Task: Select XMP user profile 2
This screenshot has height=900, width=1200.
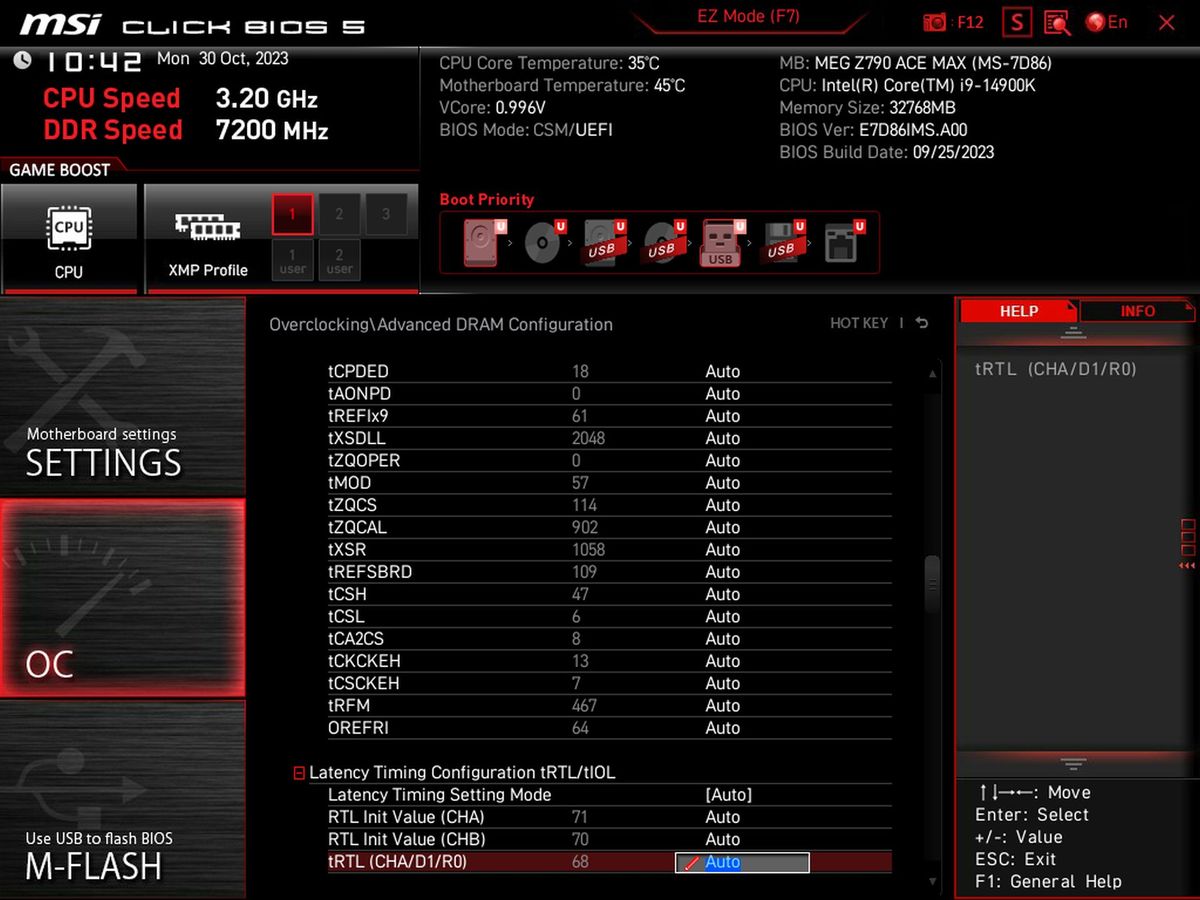Action: pyautogui.click(x=339, y=260)
